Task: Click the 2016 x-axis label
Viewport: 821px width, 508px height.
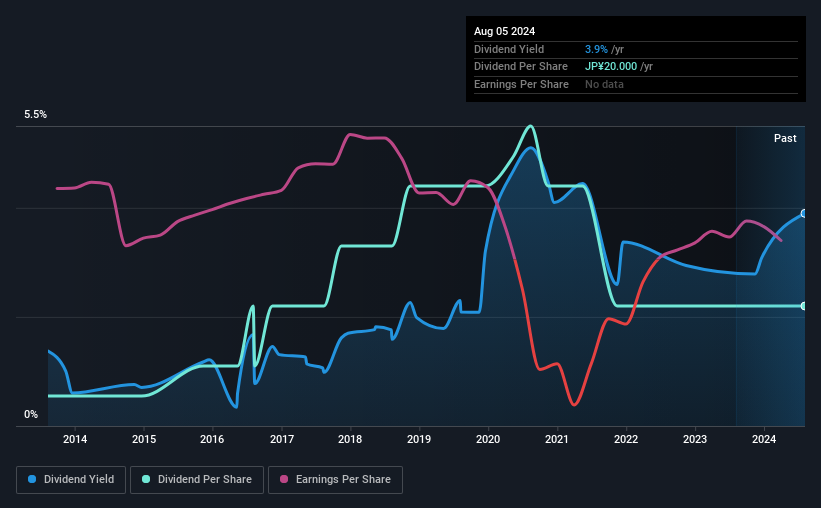Action: click(x=212, y=439)
